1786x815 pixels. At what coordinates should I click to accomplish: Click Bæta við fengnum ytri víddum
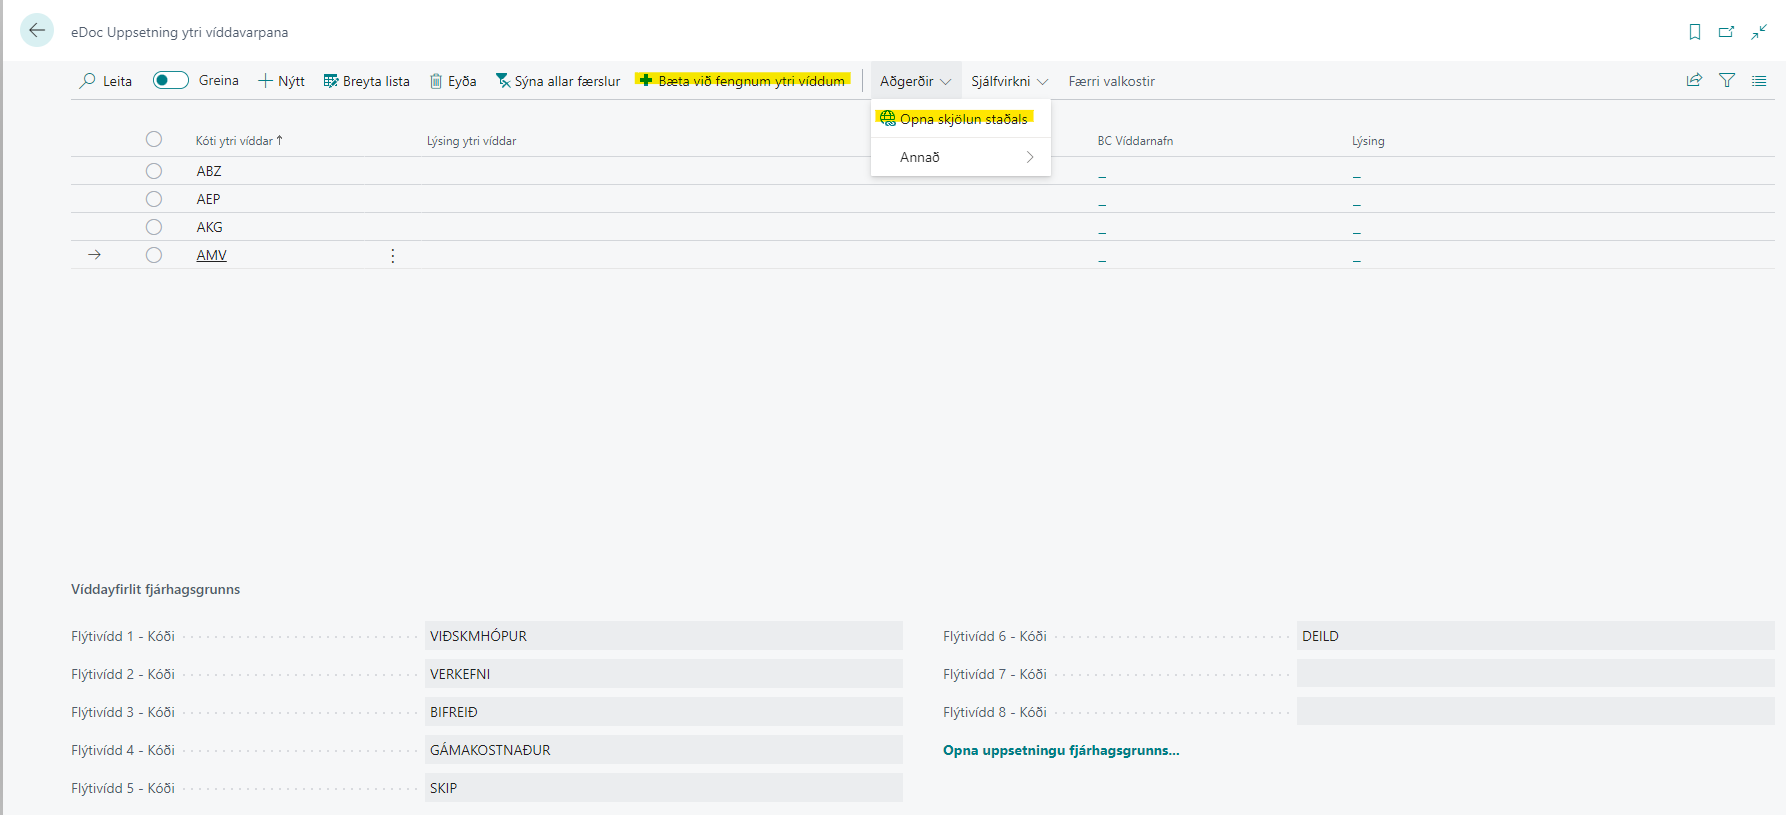coord(743,81)
